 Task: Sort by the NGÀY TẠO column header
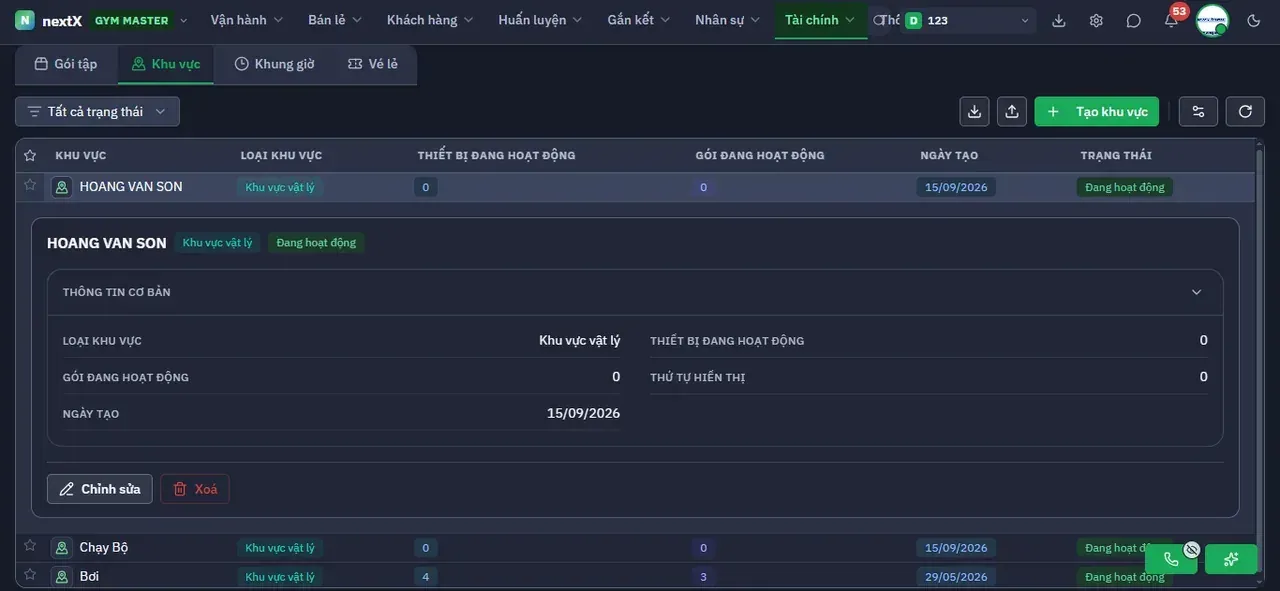tap(949, 155)
